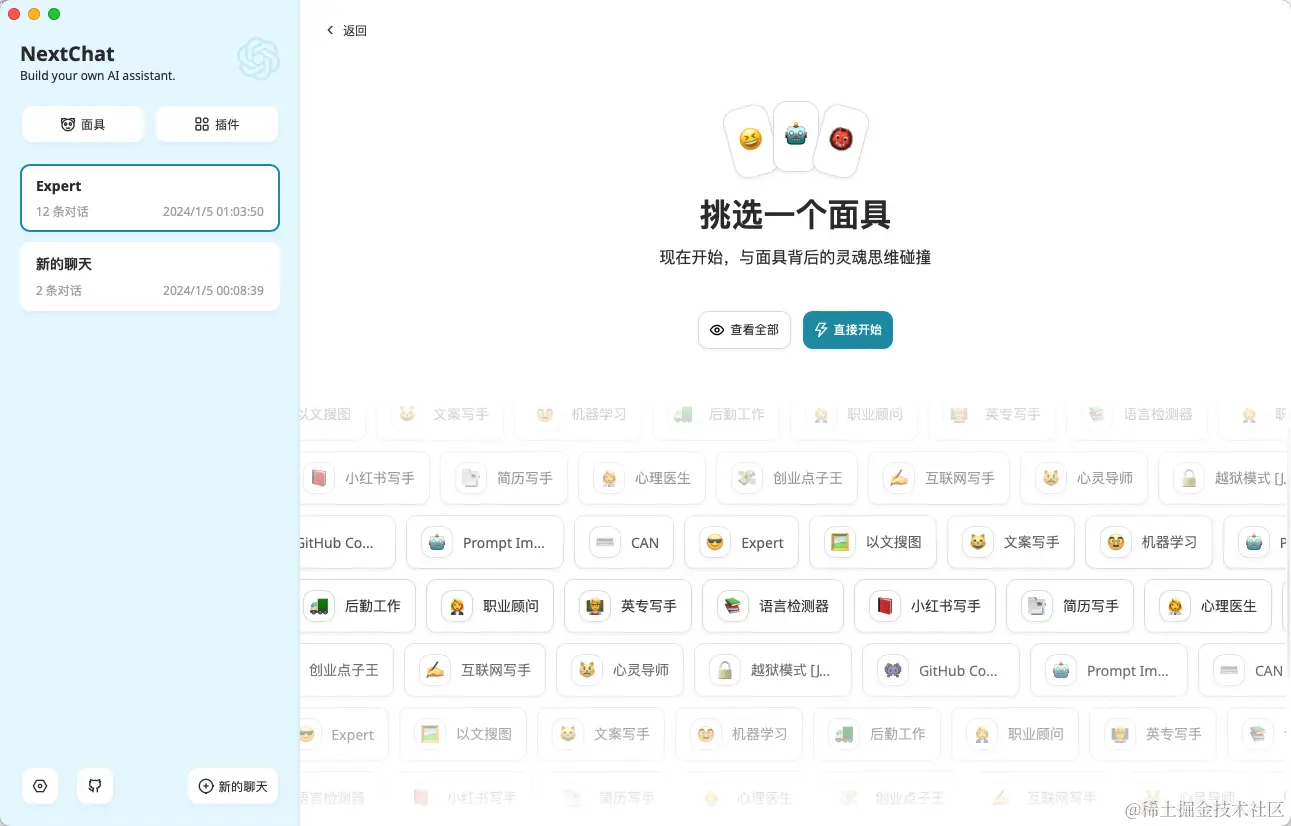Image resolution: width=1291 pixels, height=826 pixels.
Task: Open the Expert chat in the sidebar
Action: [x=150, y=198]
